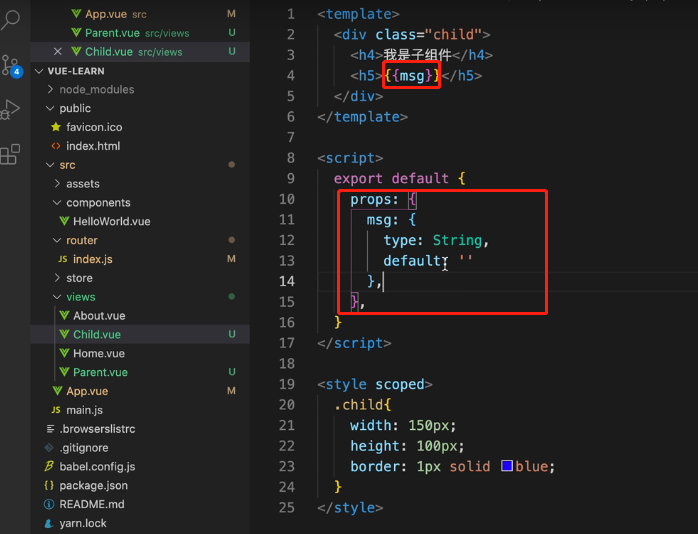Collapse the views folder
The width and height of the screenshot is (698, 534).
click(57, 297)
